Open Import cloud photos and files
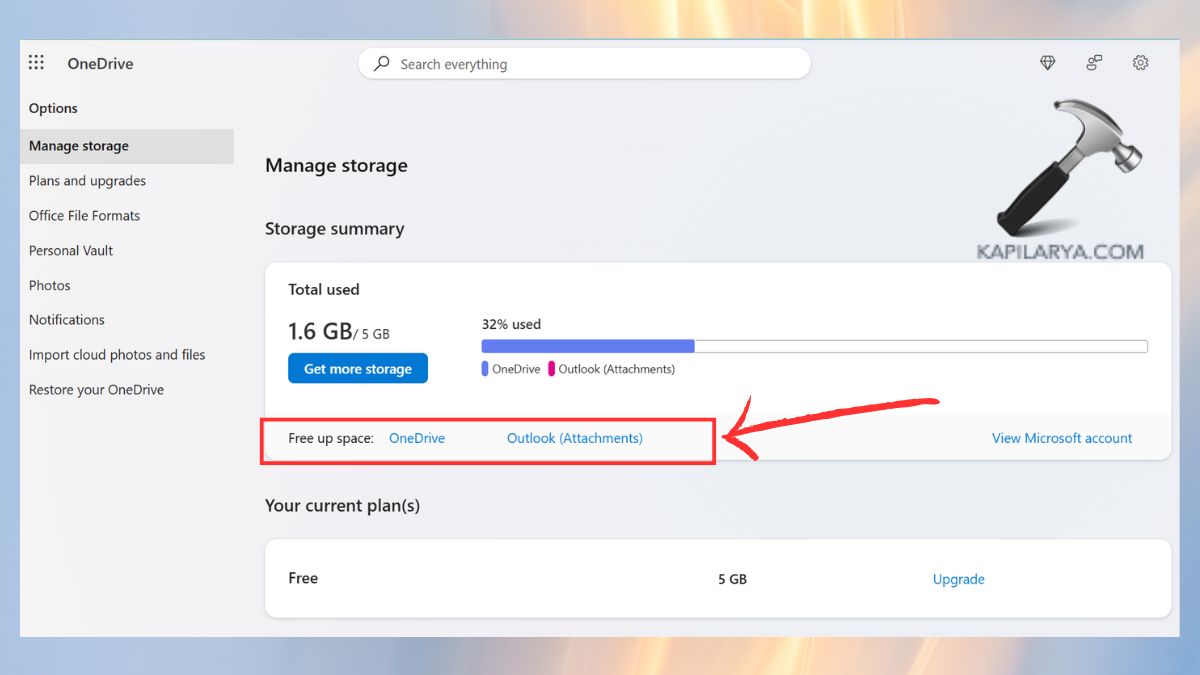 click(116, 354)
